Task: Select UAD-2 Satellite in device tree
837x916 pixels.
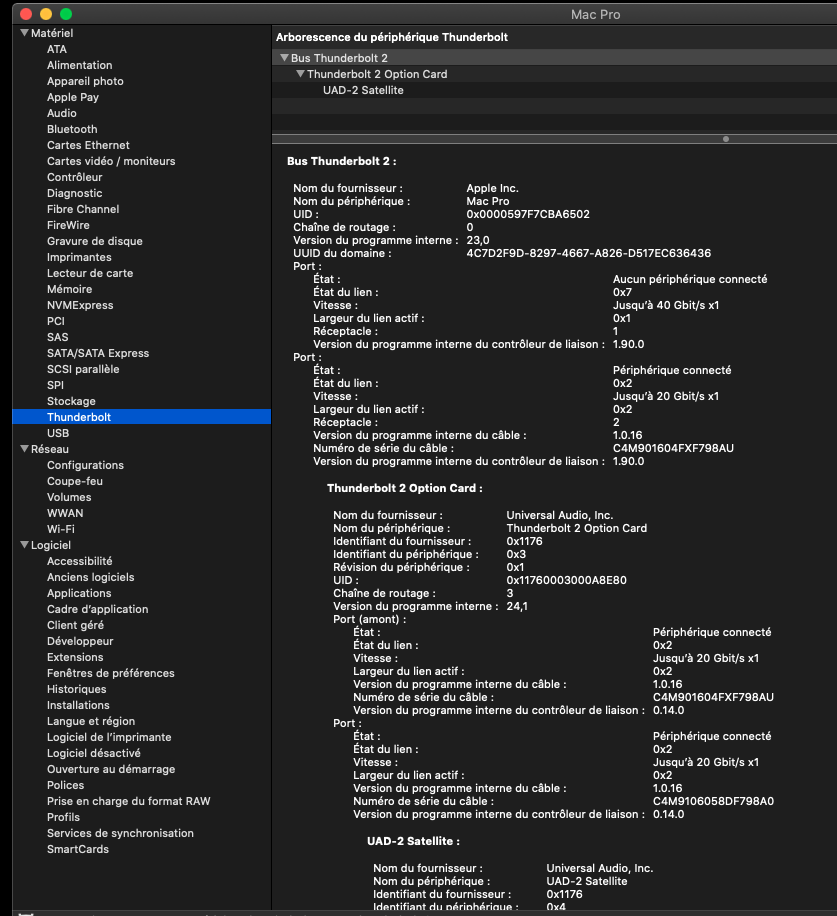Action: (363, 90)
